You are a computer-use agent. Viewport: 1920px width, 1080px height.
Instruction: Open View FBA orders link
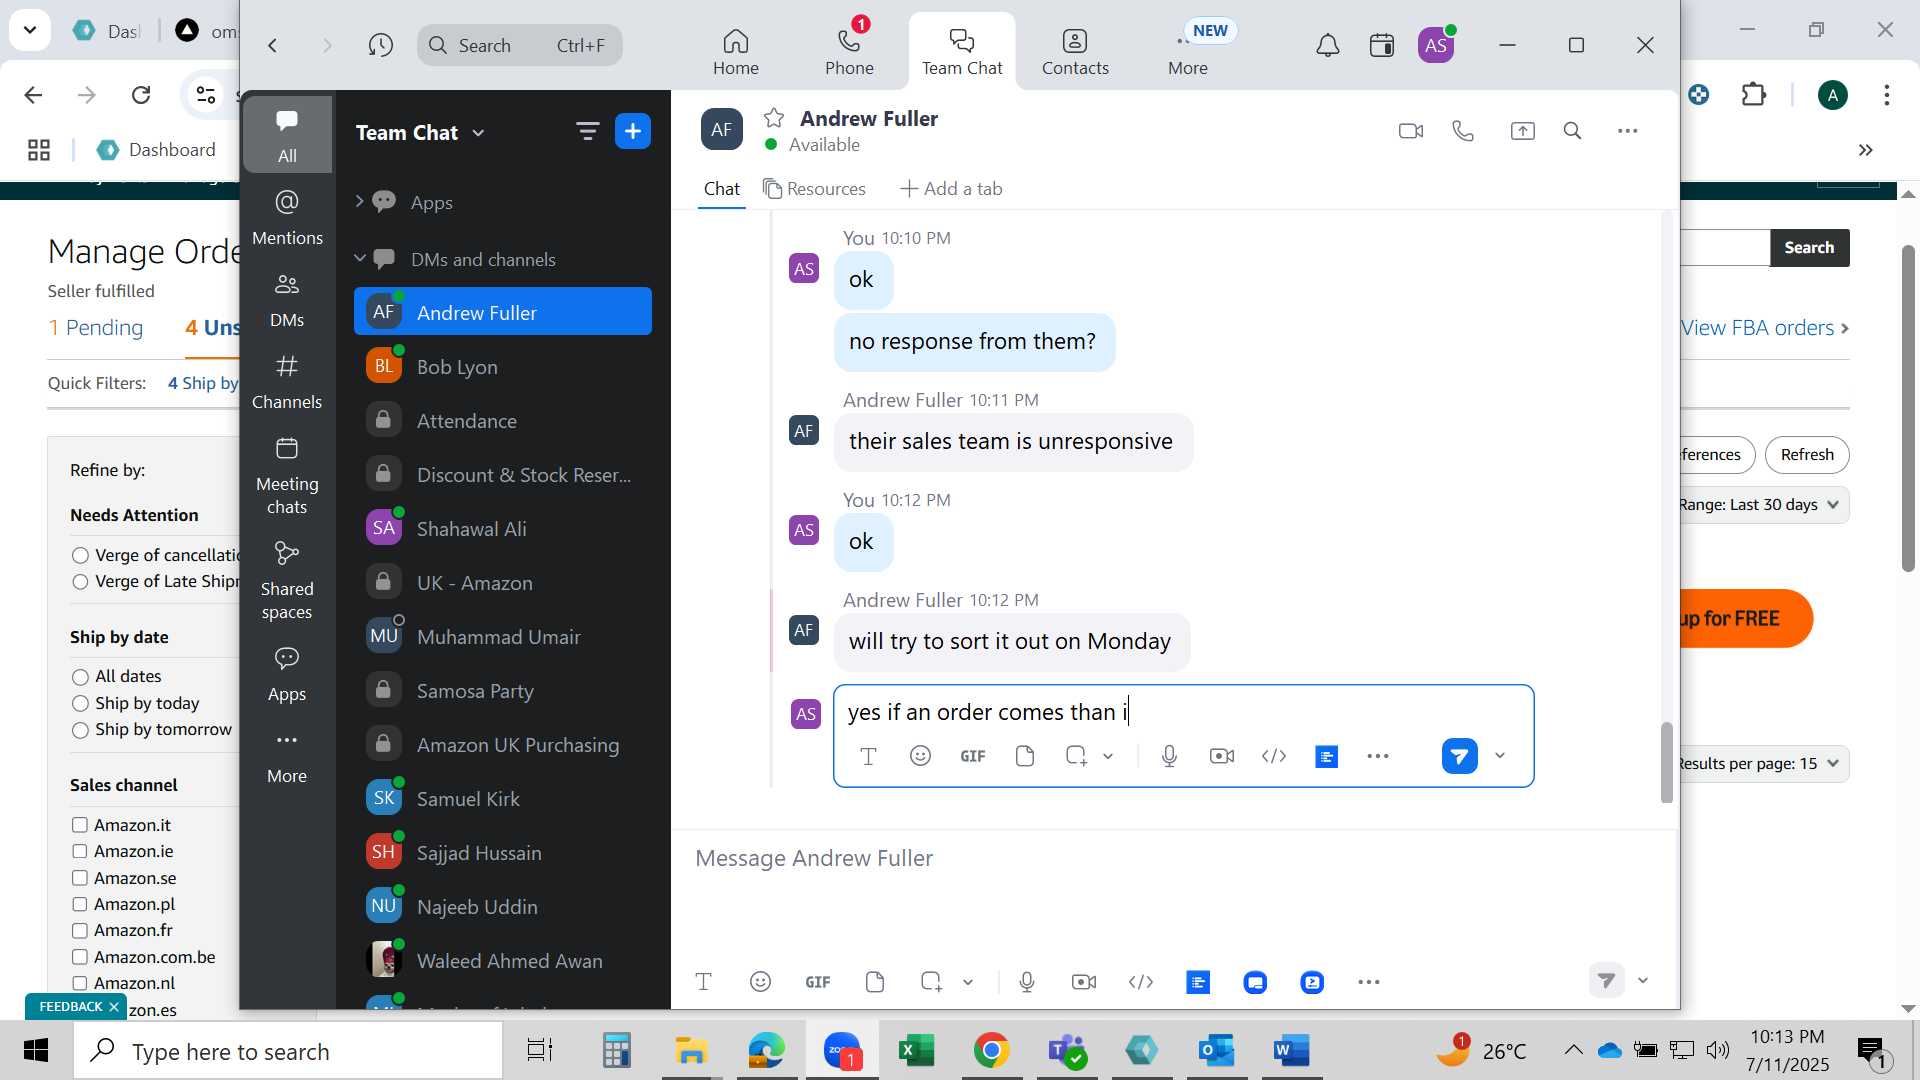tap(1764, 328)
